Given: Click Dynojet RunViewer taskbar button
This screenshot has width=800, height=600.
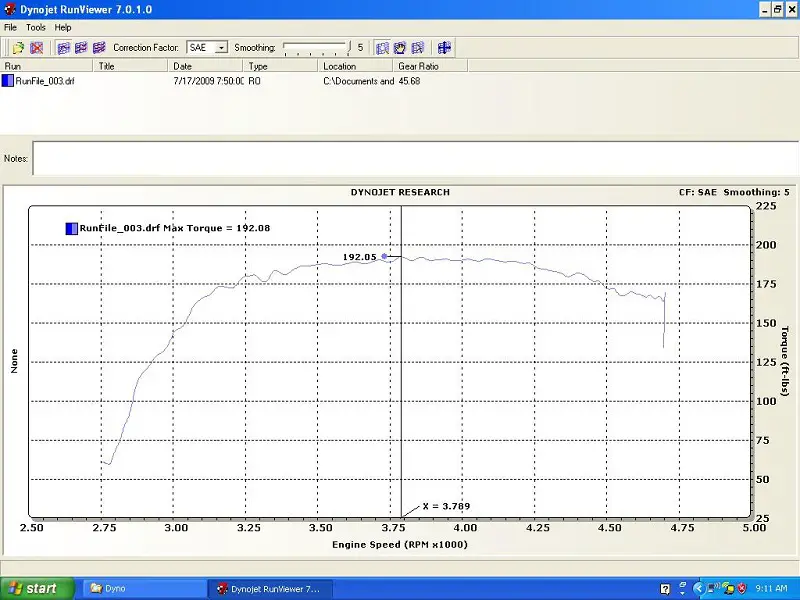Looking at the screenshot, I should pyautogui.click(x=270, y=589).
